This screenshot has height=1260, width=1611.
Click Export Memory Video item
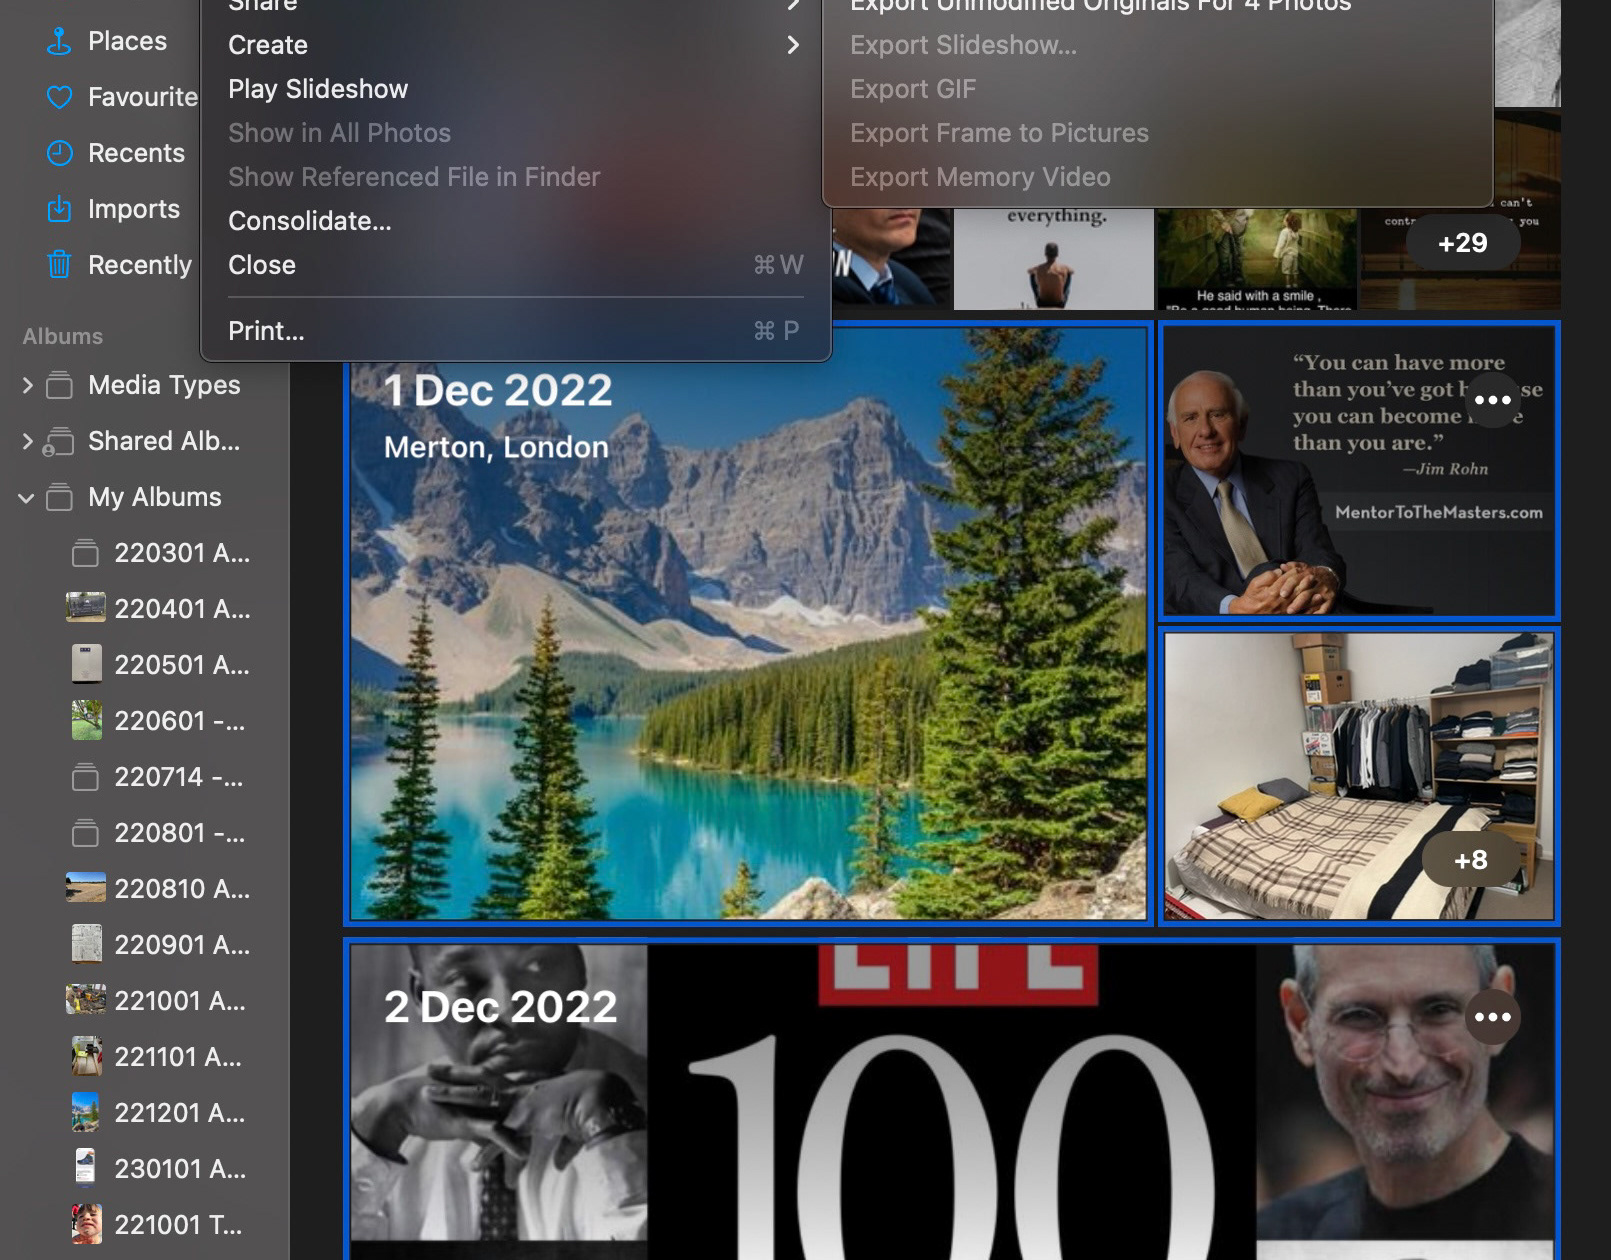(x=1158, y=177)
